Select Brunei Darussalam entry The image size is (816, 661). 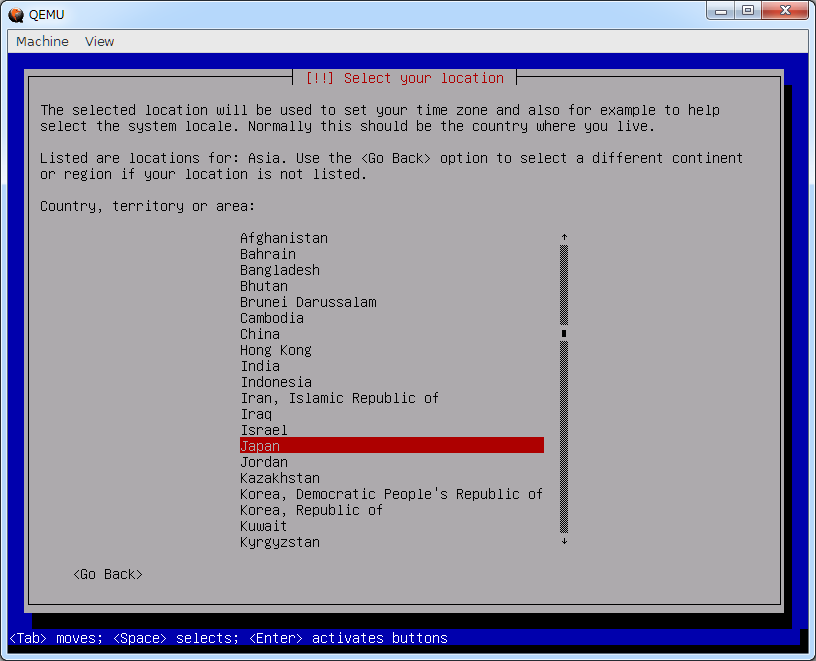(x=308, y=302)
